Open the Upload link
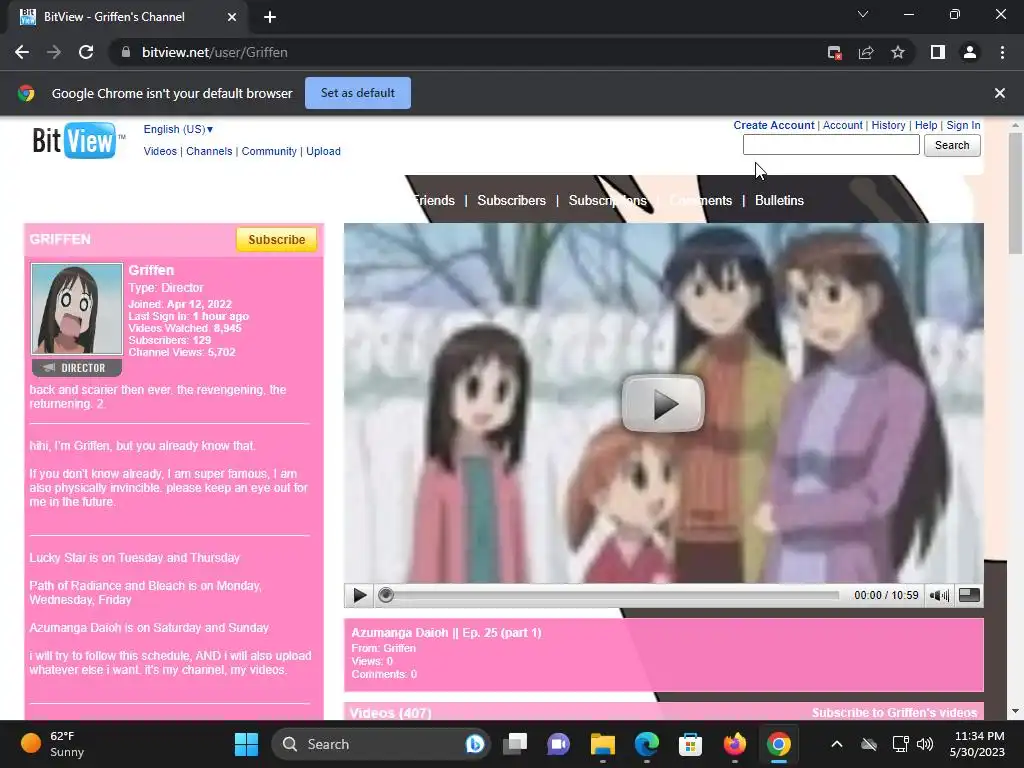This screenshot has height=768, width=1024. click(x=323, y=151)
